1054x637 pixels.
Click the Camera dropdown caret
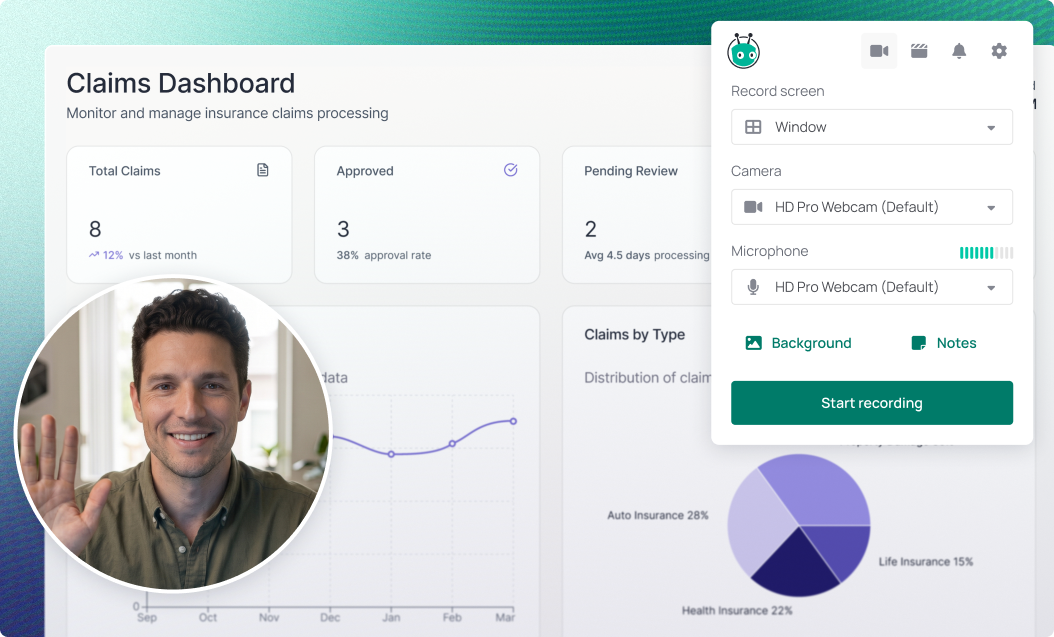coord(991,208)
